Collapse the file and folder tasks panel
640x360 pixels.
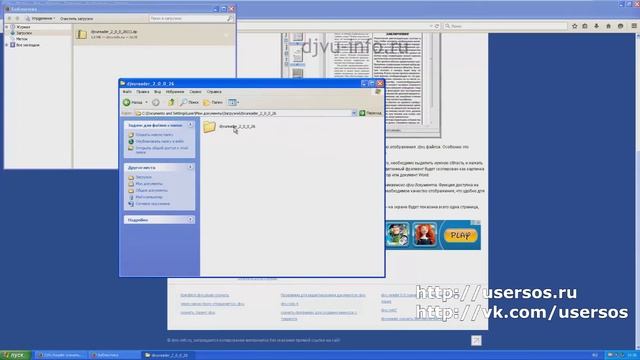click(x=190, y=125)
